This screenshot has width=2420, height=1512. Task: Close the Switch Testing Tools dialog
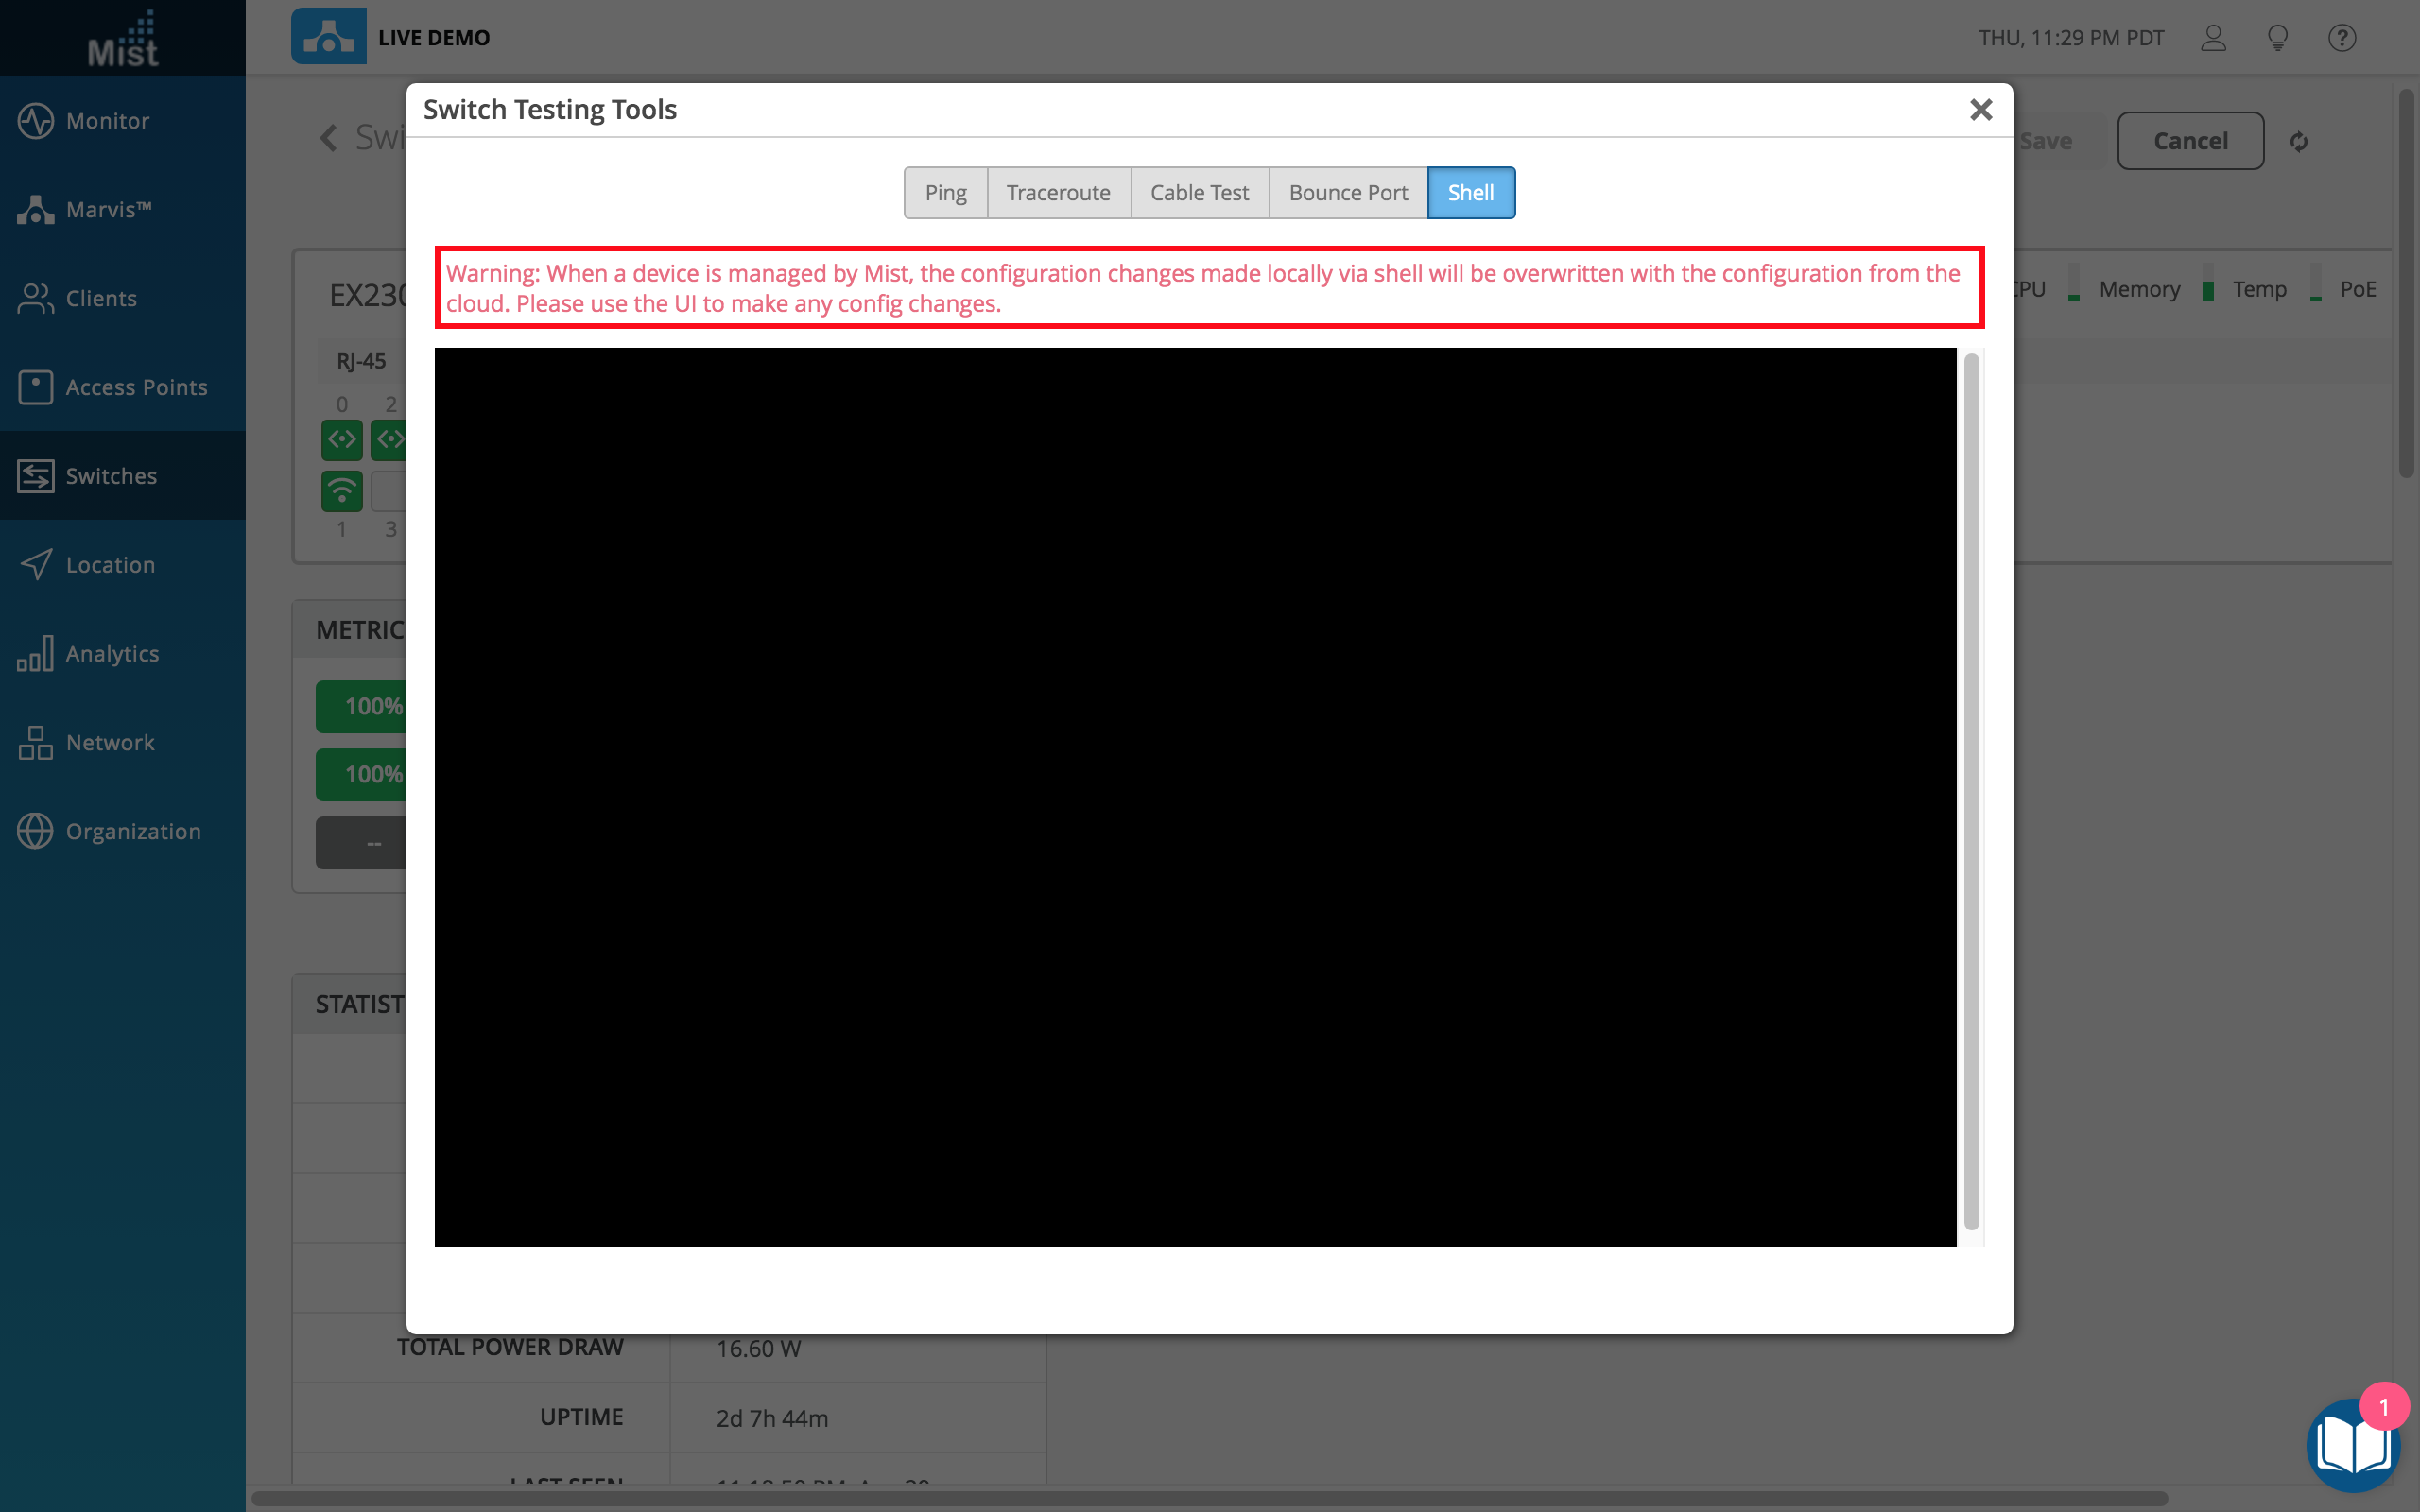pyautogui.click(x=1980, y=110)
